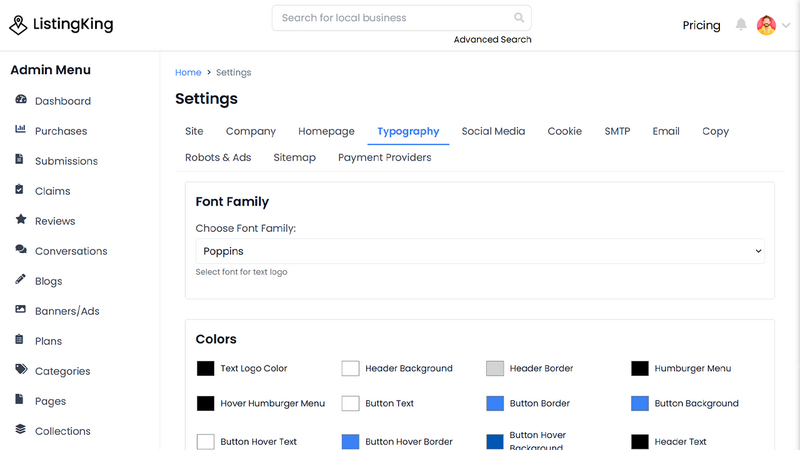Viewport: 800px width, 450px height.
Task: Open the notifications bell
Action: pos(741,24)
